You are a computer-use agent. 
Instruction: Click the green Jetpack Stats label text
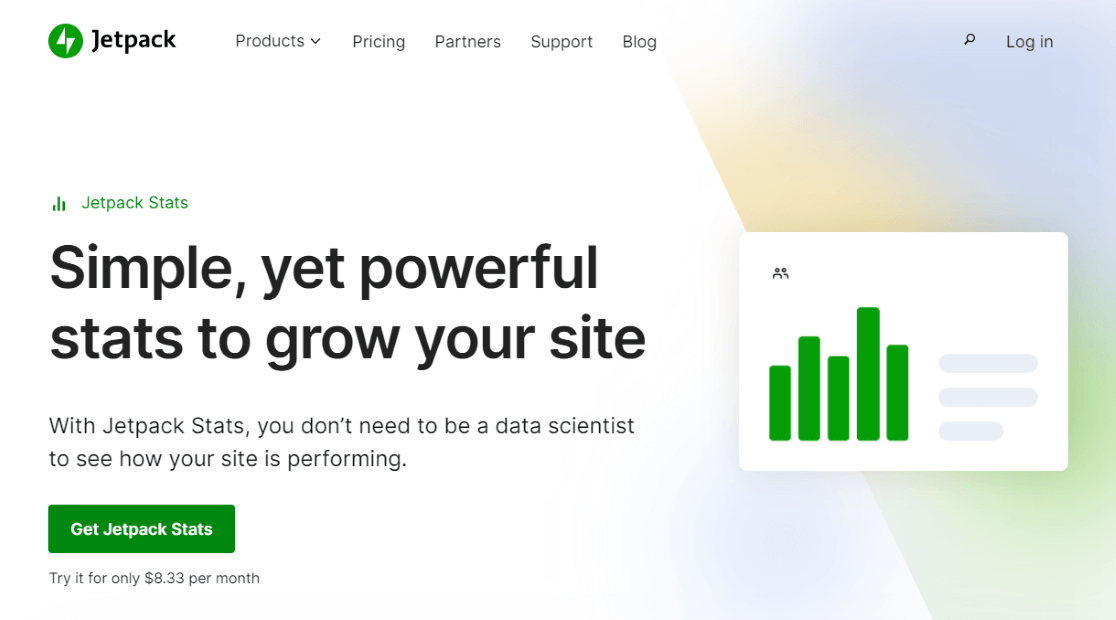(135, 203)
